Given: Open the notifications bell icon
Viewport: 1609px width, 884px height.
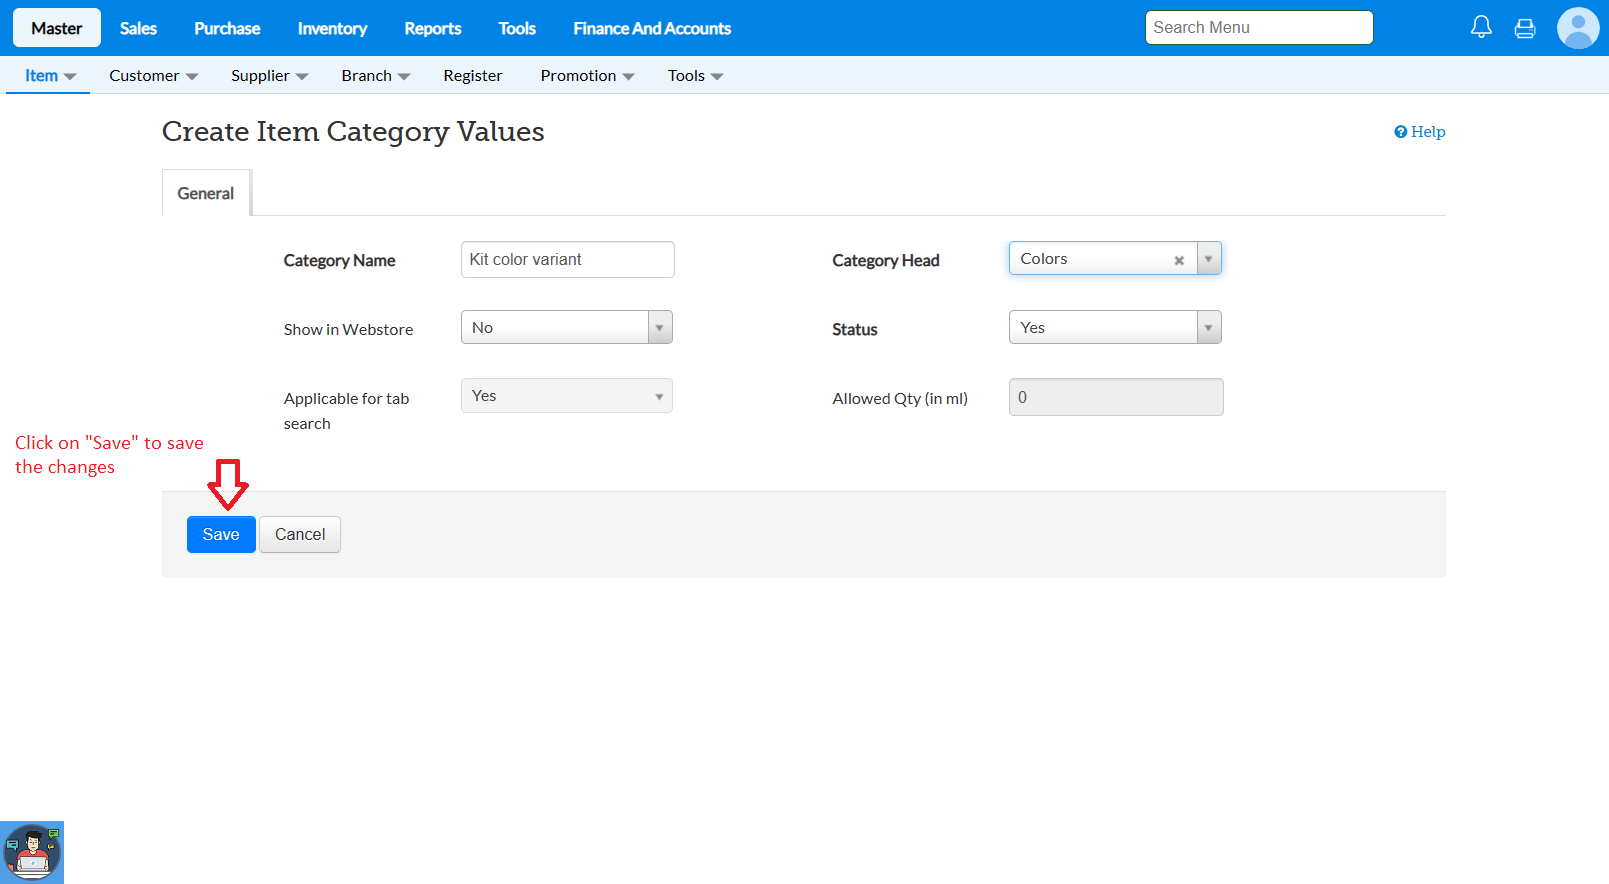Looking at the screenshot, I should pos(1481,27).
